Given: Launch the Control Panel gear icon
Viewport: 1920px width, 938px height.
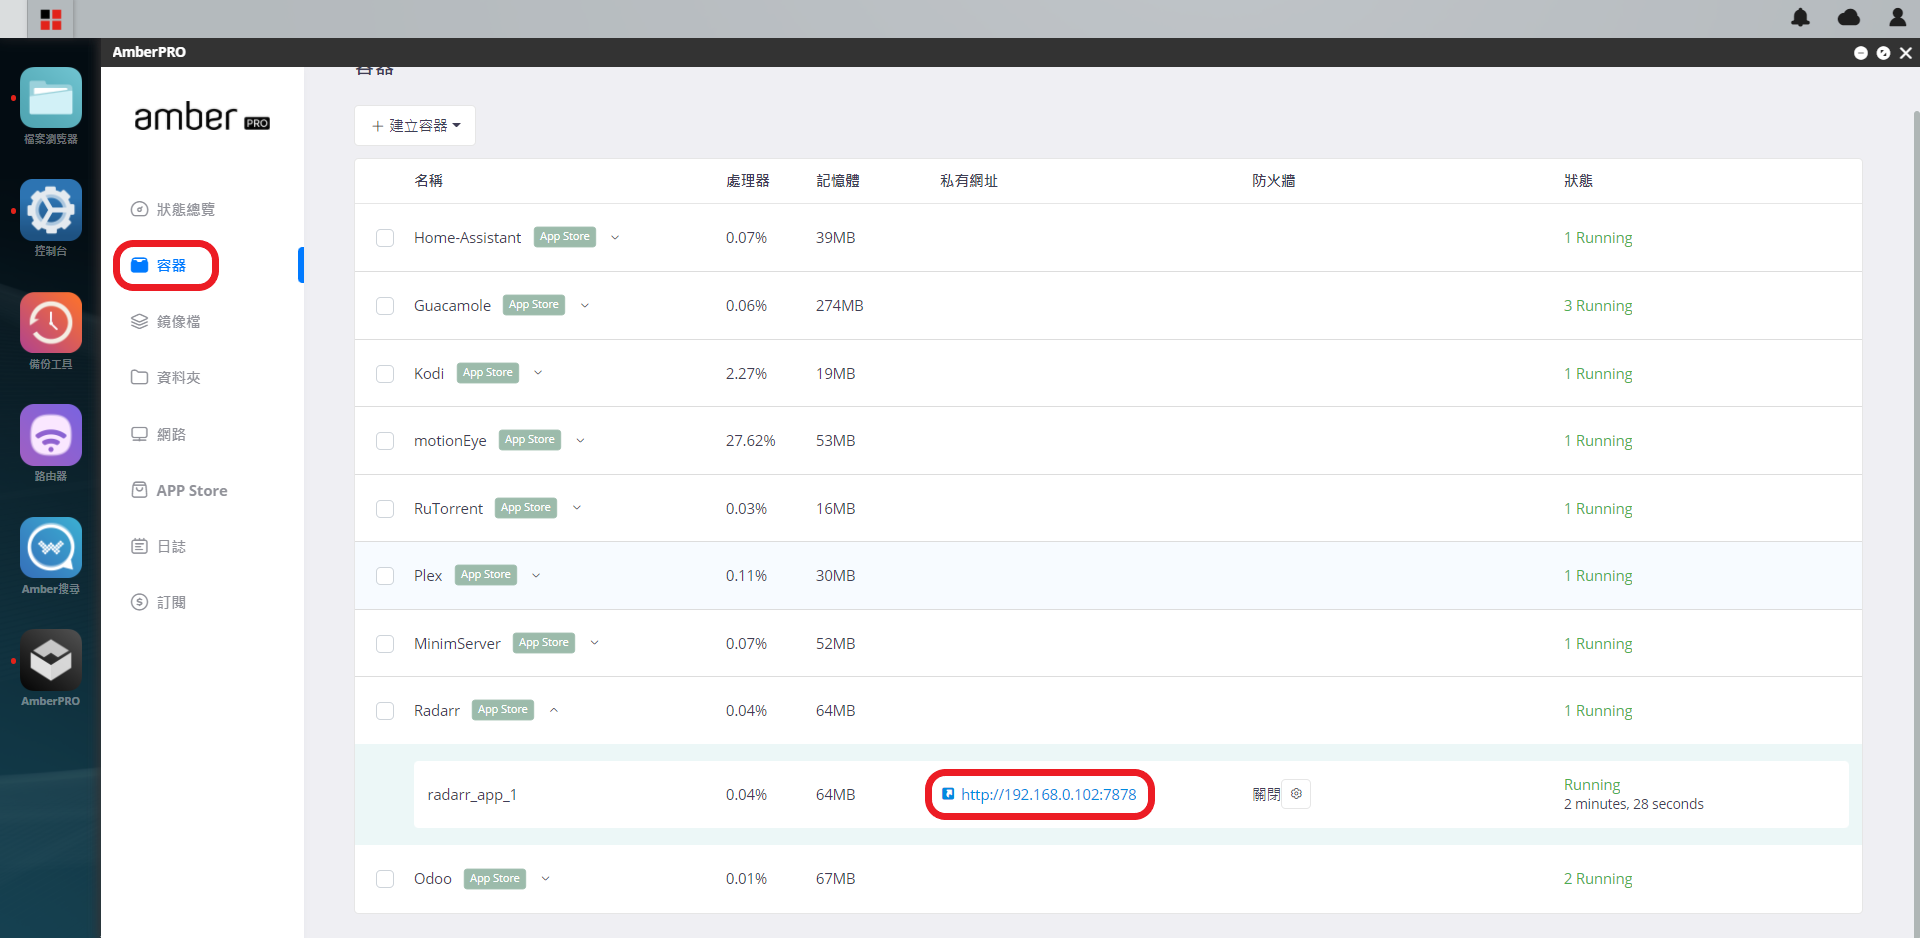Looking at the screenshot, I should (51, 210).
